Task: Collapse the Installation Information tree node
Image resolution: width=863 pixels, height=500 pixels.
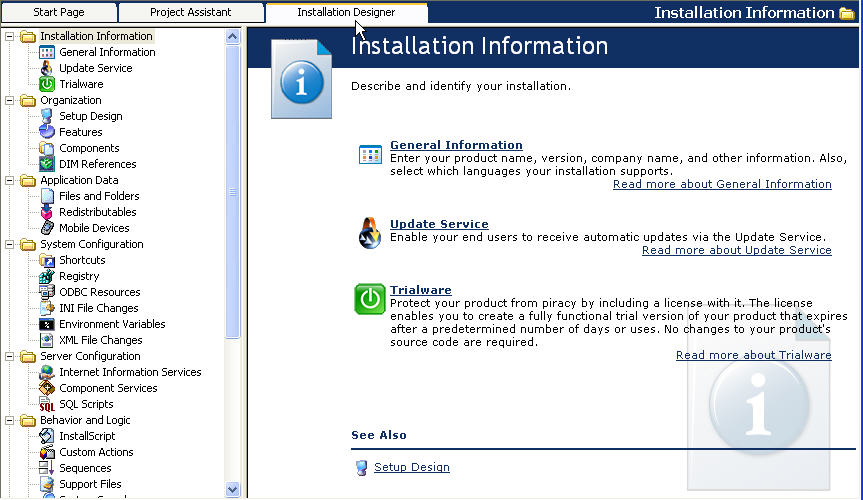Action: pyautogui.click(x=10, y=36)
